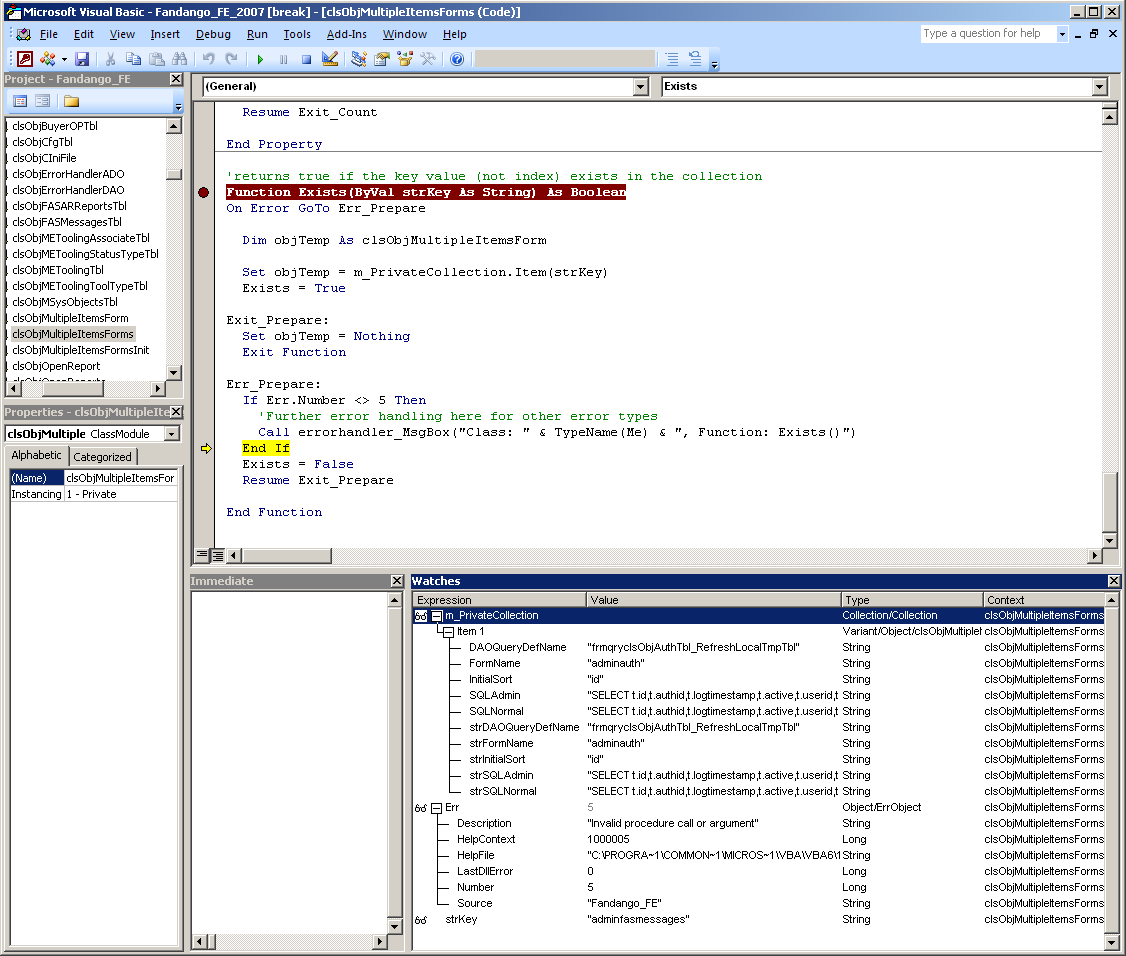Click the Run (Continue) play icon
Screen dimensions: 1126x956
(260, 60)
